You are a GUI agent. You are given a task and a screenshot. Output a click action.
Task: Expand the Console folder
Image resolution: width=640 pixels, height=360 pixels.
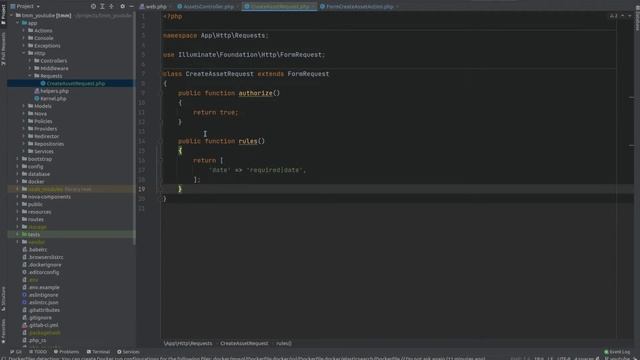click(x=23, y=38)
